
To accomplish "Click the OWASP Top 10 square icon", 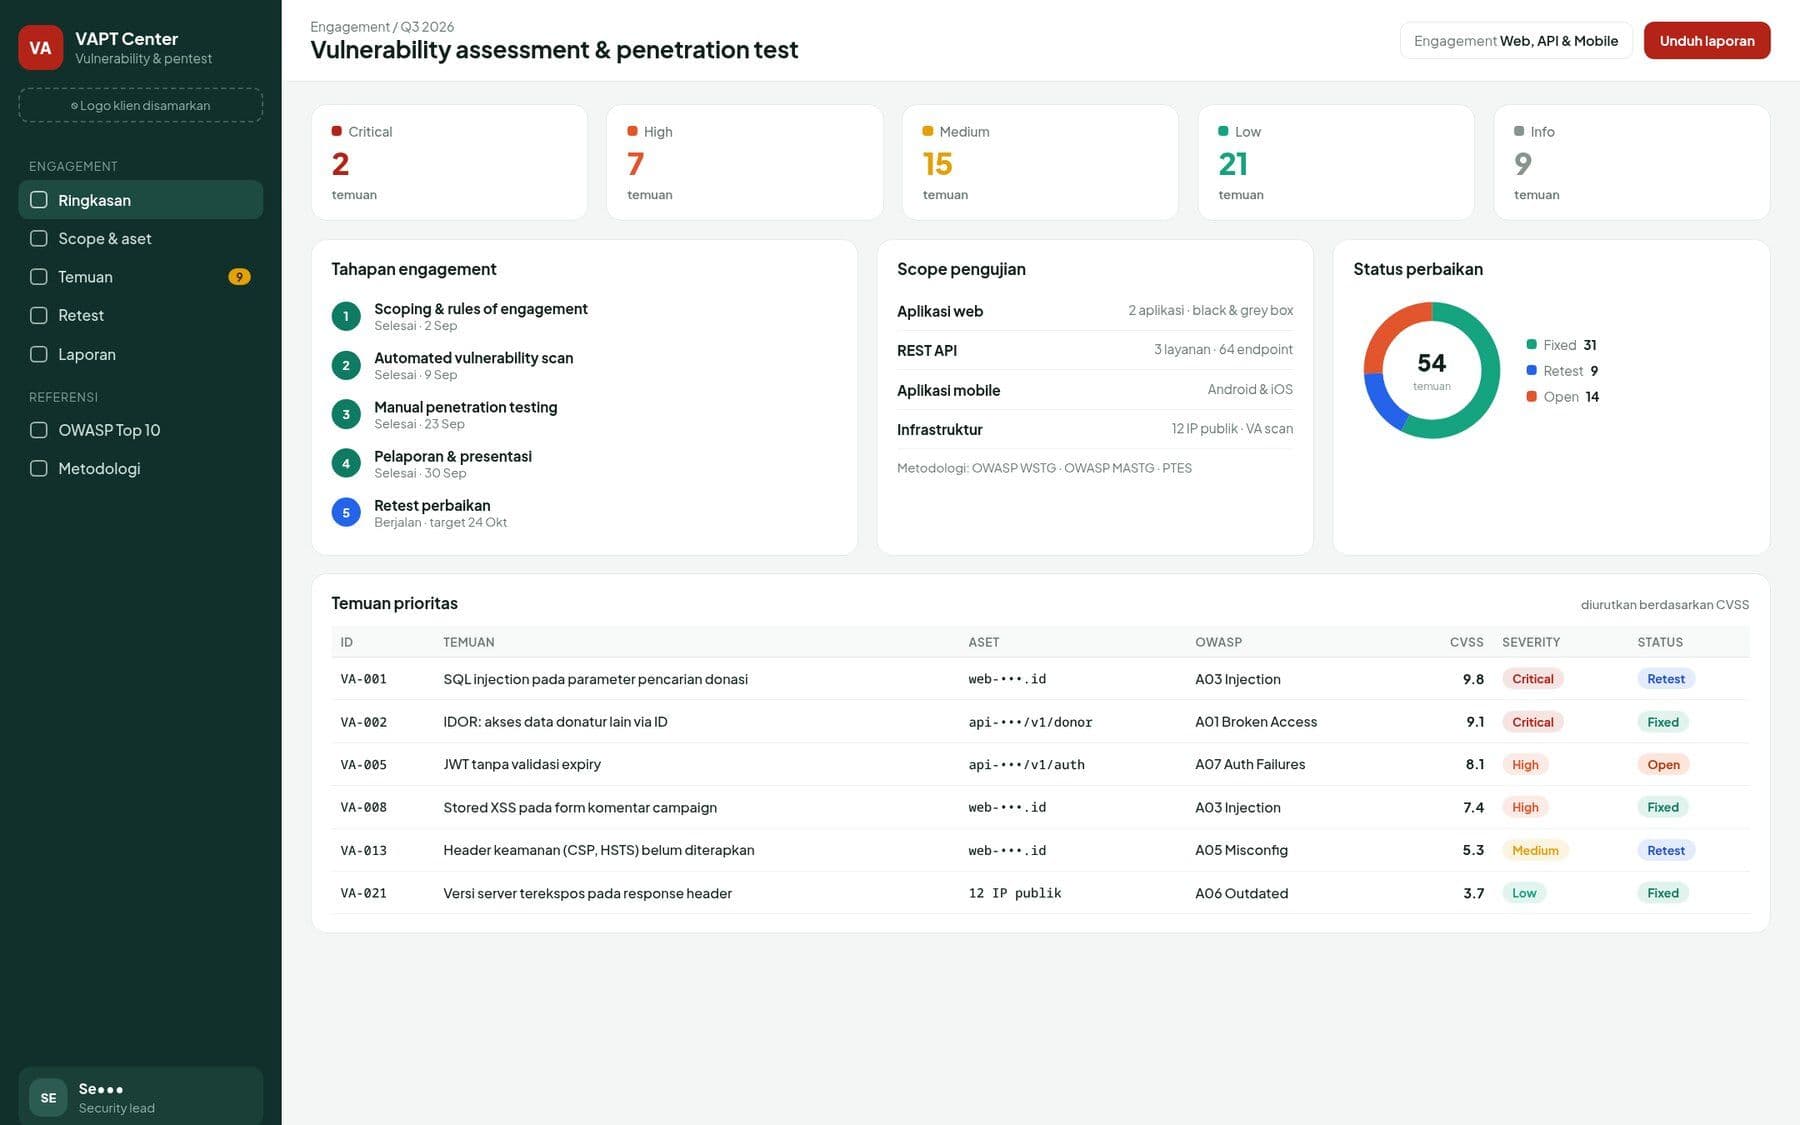I will [x=39, y=430].
